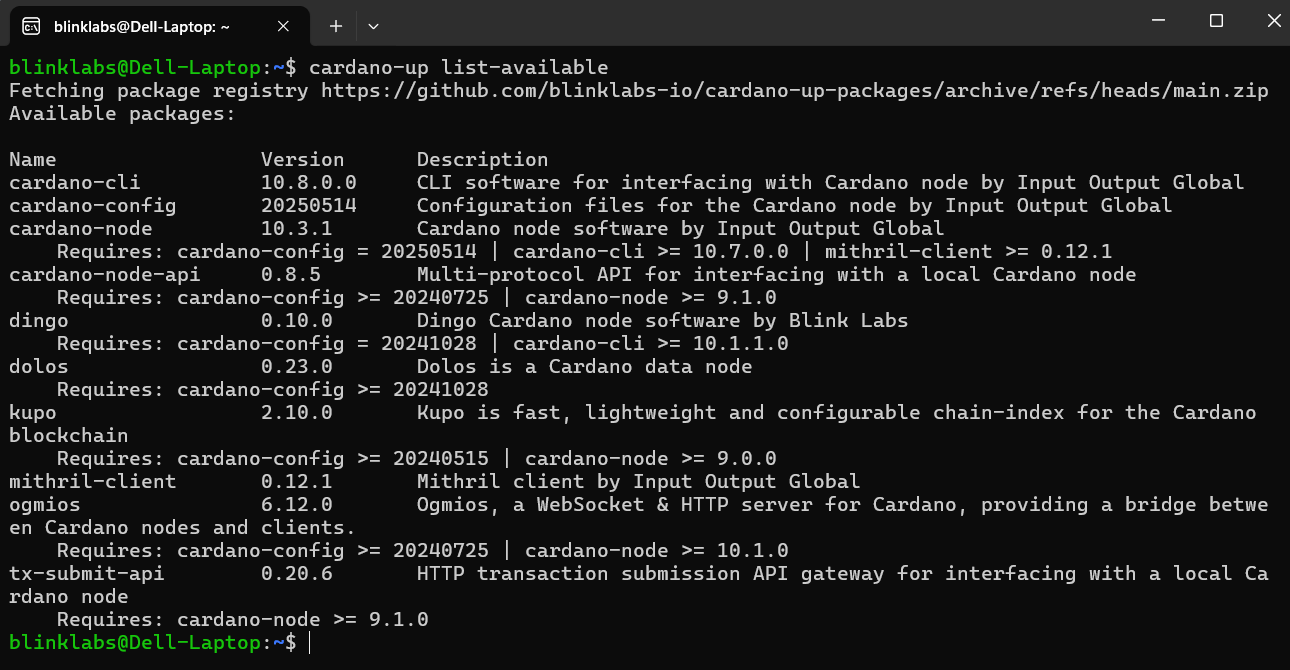
Task: Click the cardano-node-api package name
Action: 105,275
